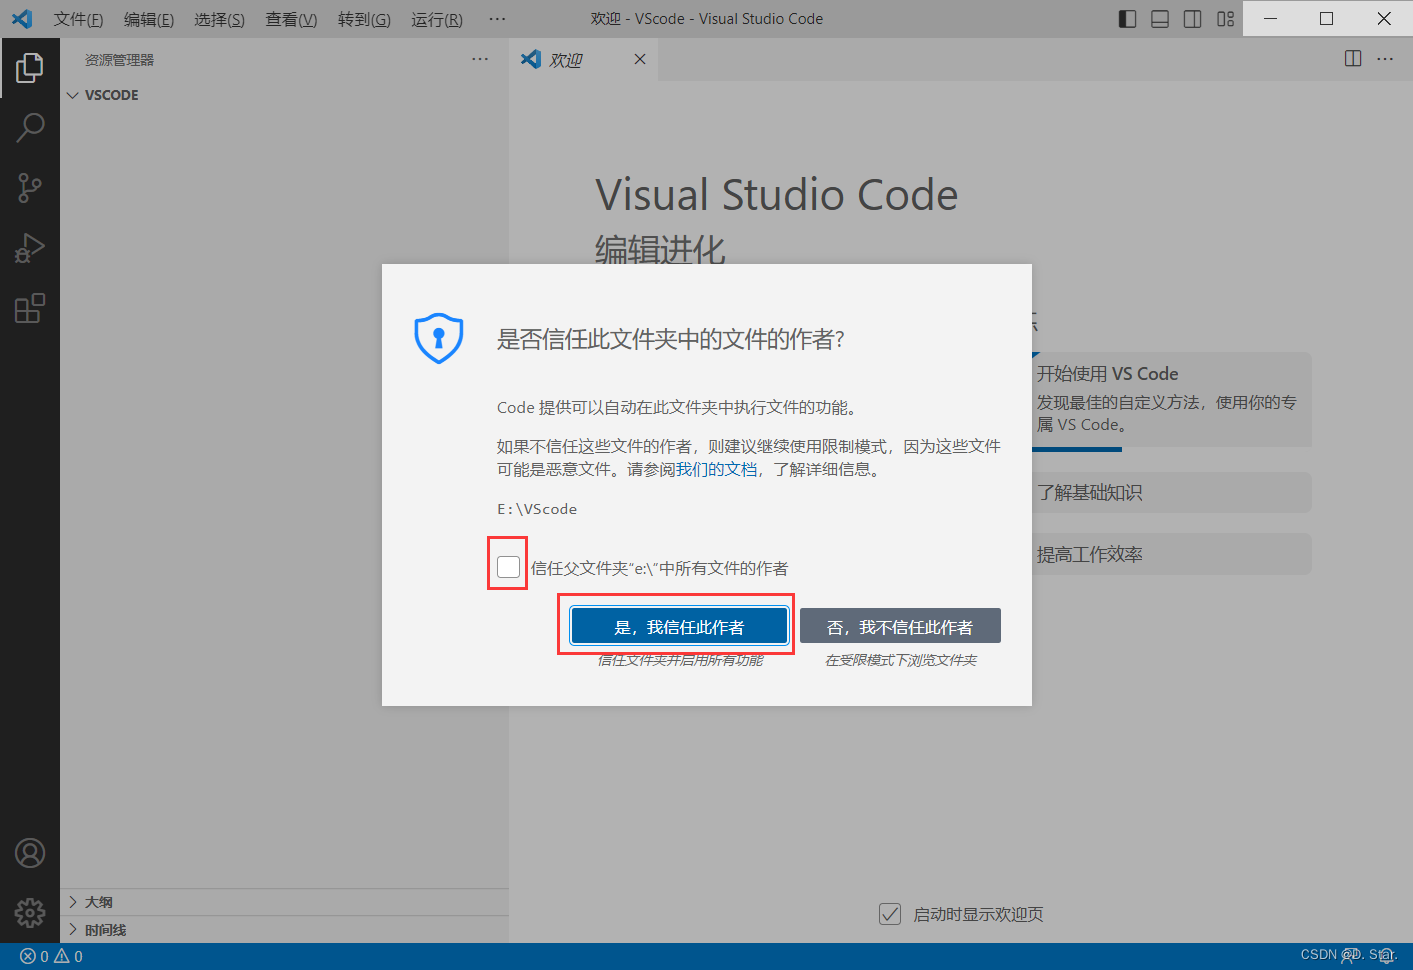Open the 查看(V) menu
The width and height of the screenshot is (1413, 970).
tap(291, 19)
